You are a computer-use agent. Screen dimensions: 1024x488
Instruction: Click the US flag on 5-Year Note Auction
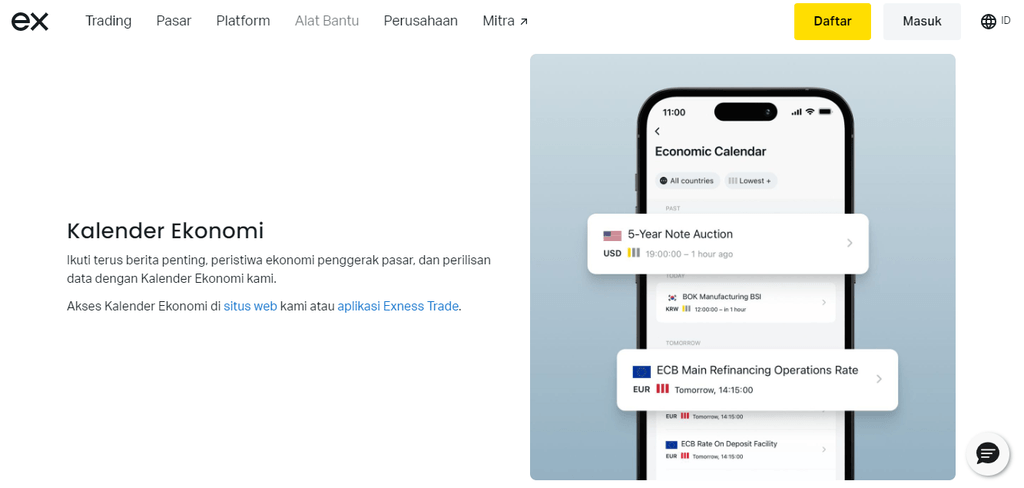612,235
